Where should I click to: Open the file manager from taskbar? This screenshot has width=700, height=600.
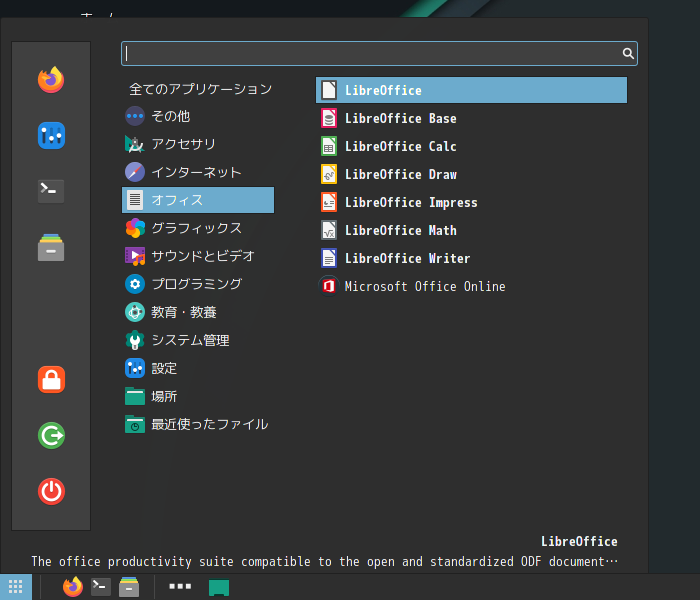tap(129, 587)
